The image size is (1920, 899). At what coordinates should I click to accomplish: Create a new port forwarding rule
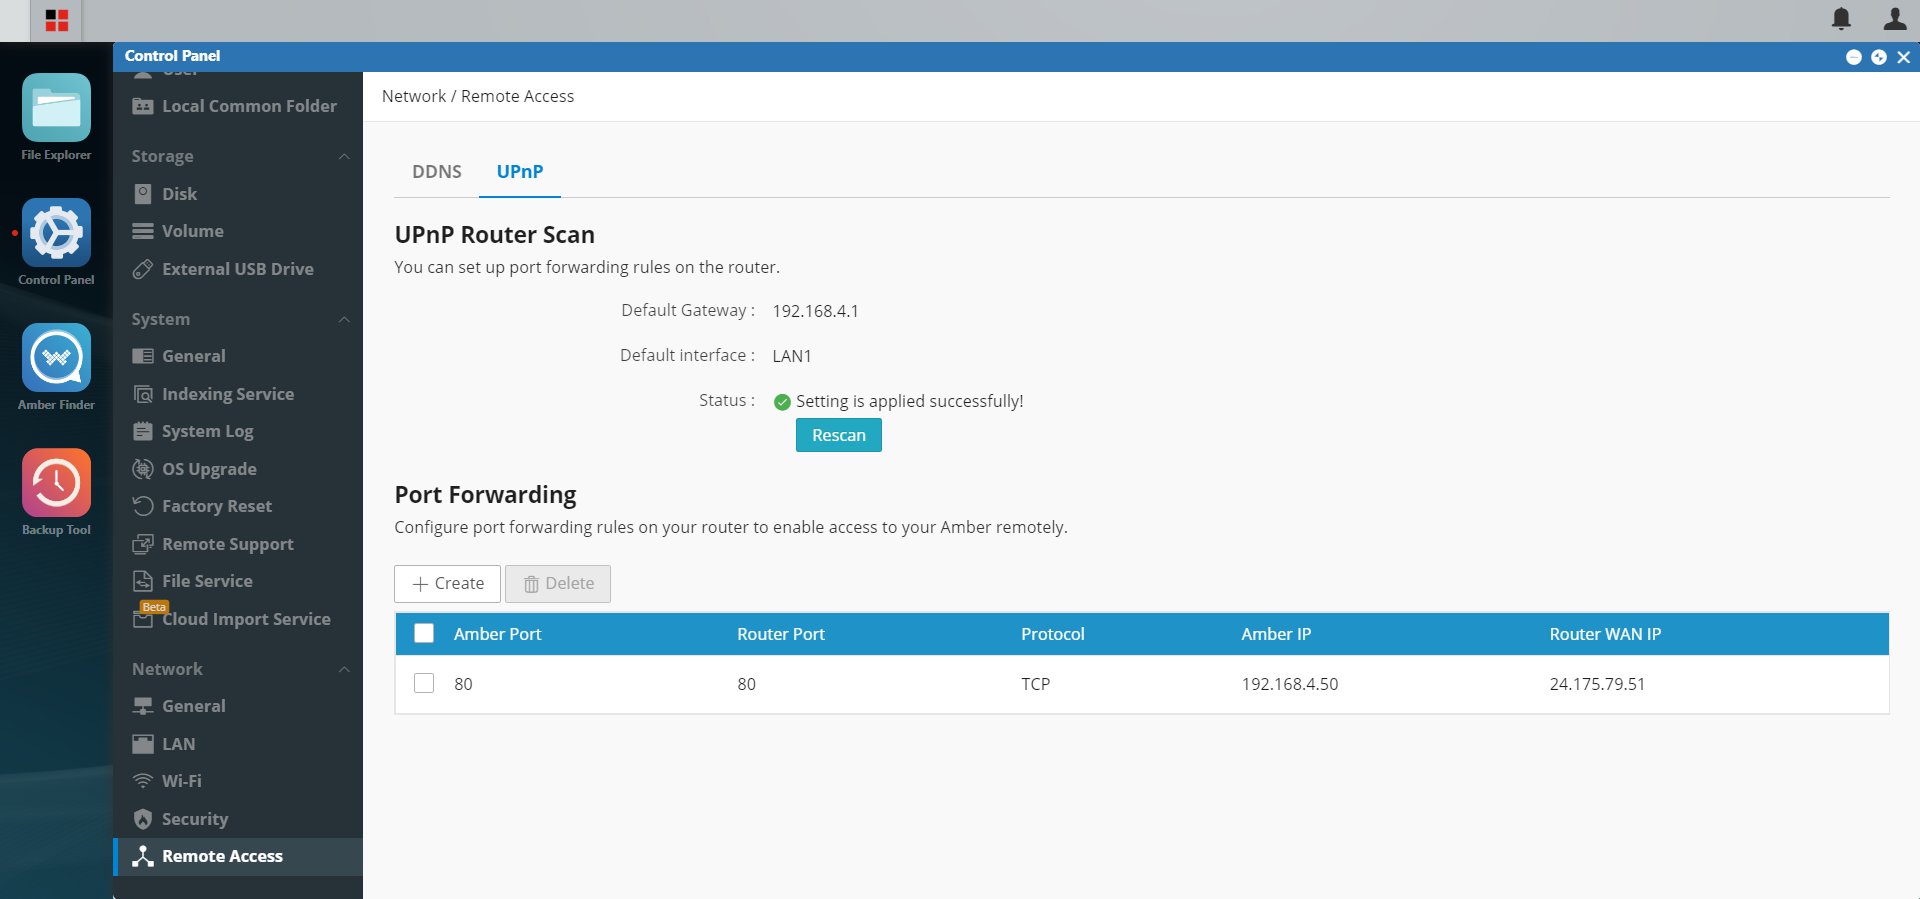(x=448, y=584)
